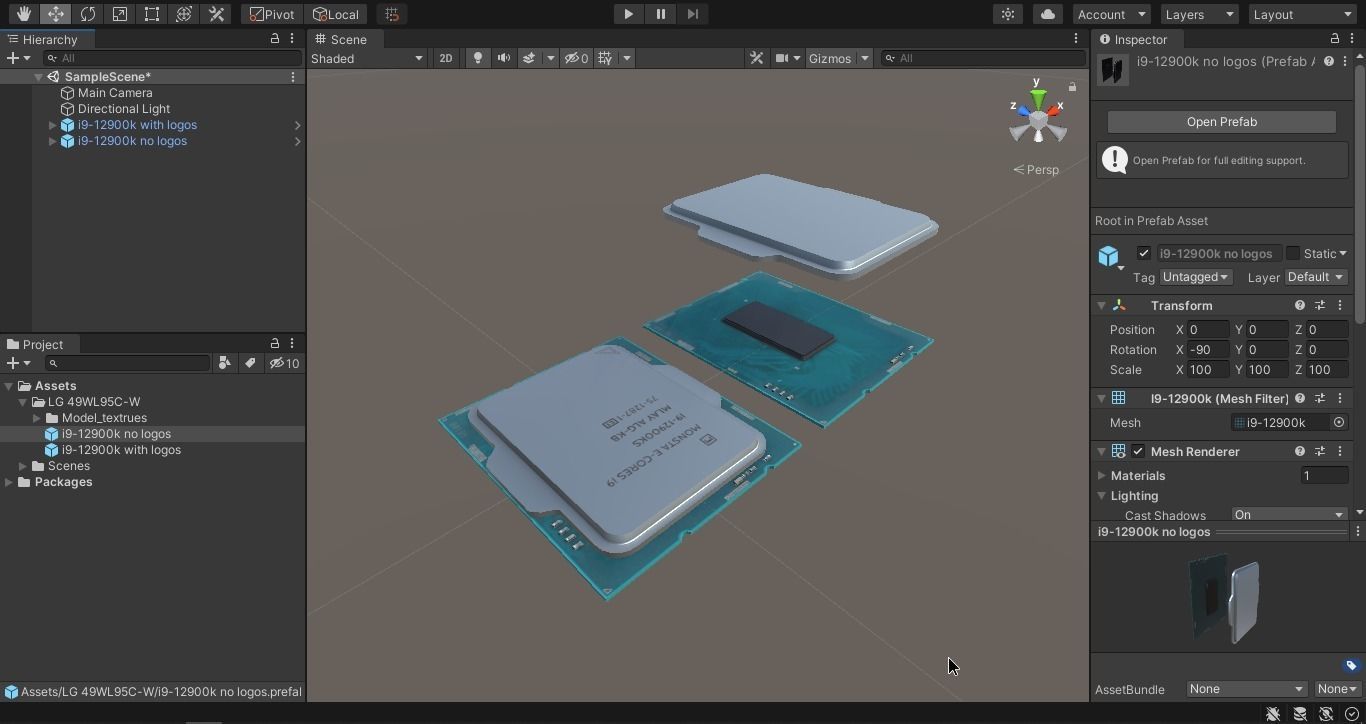Expand Model_textrues folder
The image size is (1366, 724).
37,418
